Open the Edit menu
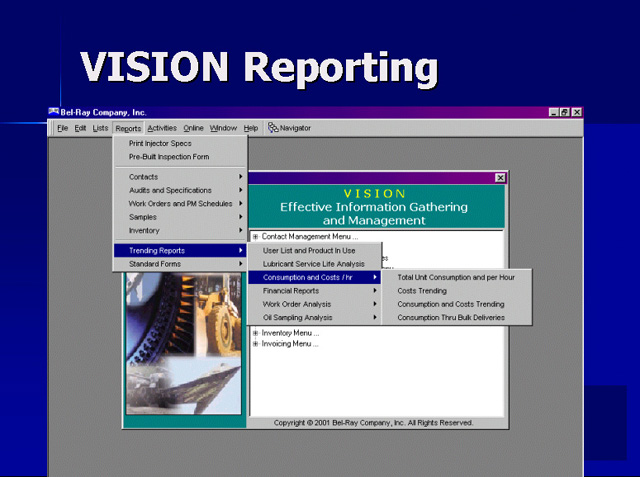 click(x=80, y=128)
